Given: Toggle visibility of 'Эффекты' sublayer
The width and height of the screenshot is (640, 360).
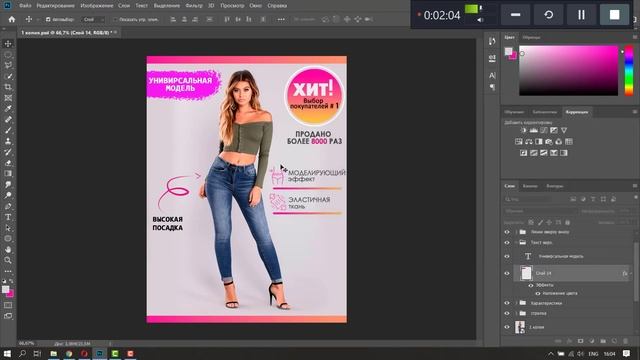Looking at the screenshot, I should pos(531,285).
